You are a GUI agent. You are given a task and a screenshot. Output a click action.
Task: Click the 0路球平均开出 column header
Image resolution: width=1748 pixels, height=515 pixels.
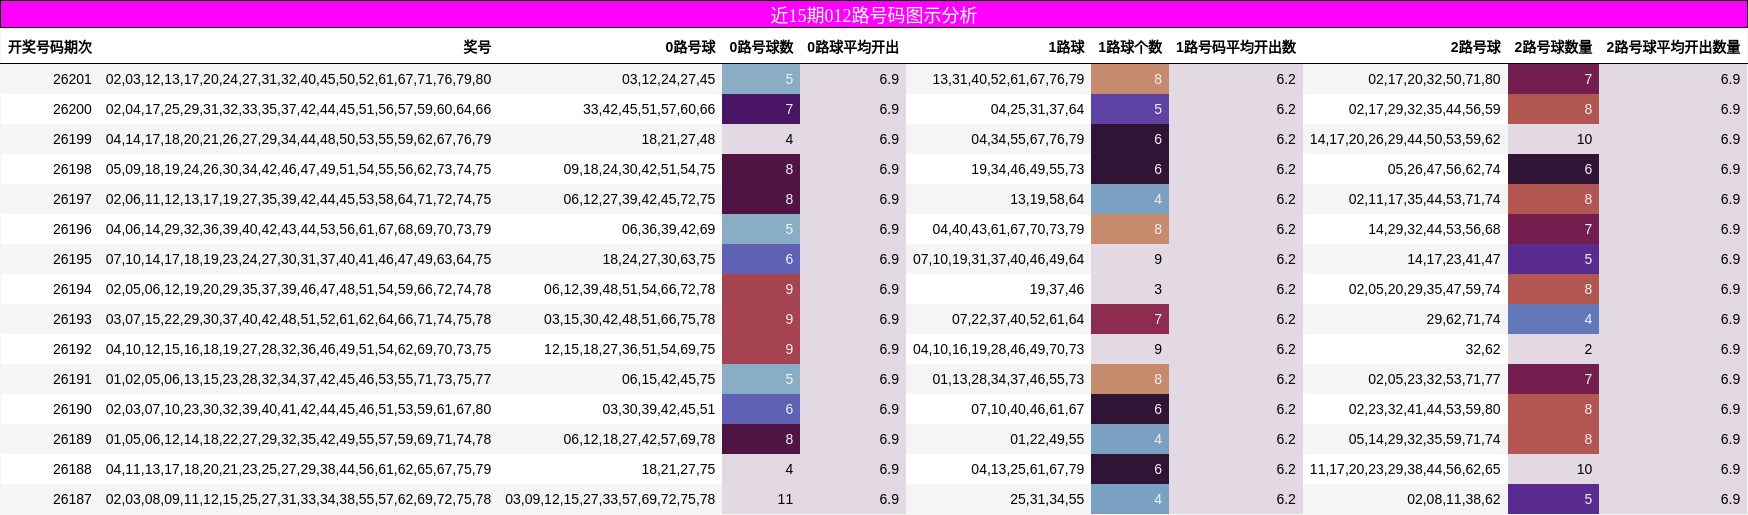[x=853, y=47]
